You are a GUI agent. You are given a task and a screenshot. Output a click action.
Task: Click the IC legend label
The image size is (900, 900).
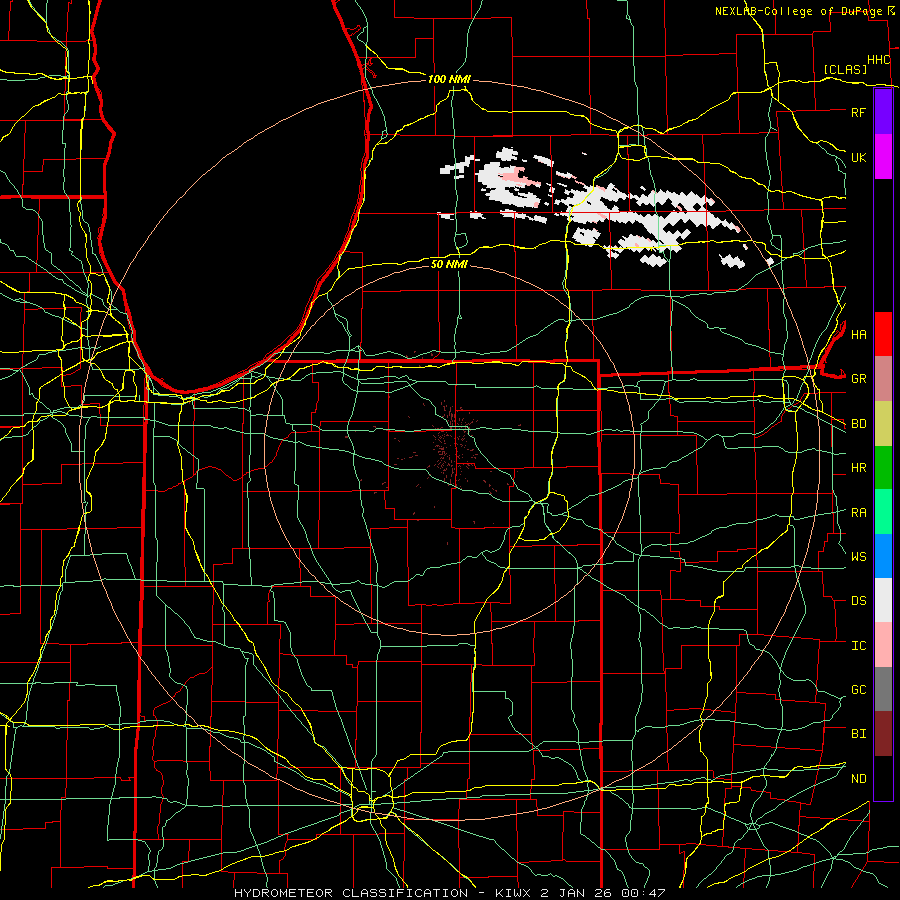(x=858, y=646)
